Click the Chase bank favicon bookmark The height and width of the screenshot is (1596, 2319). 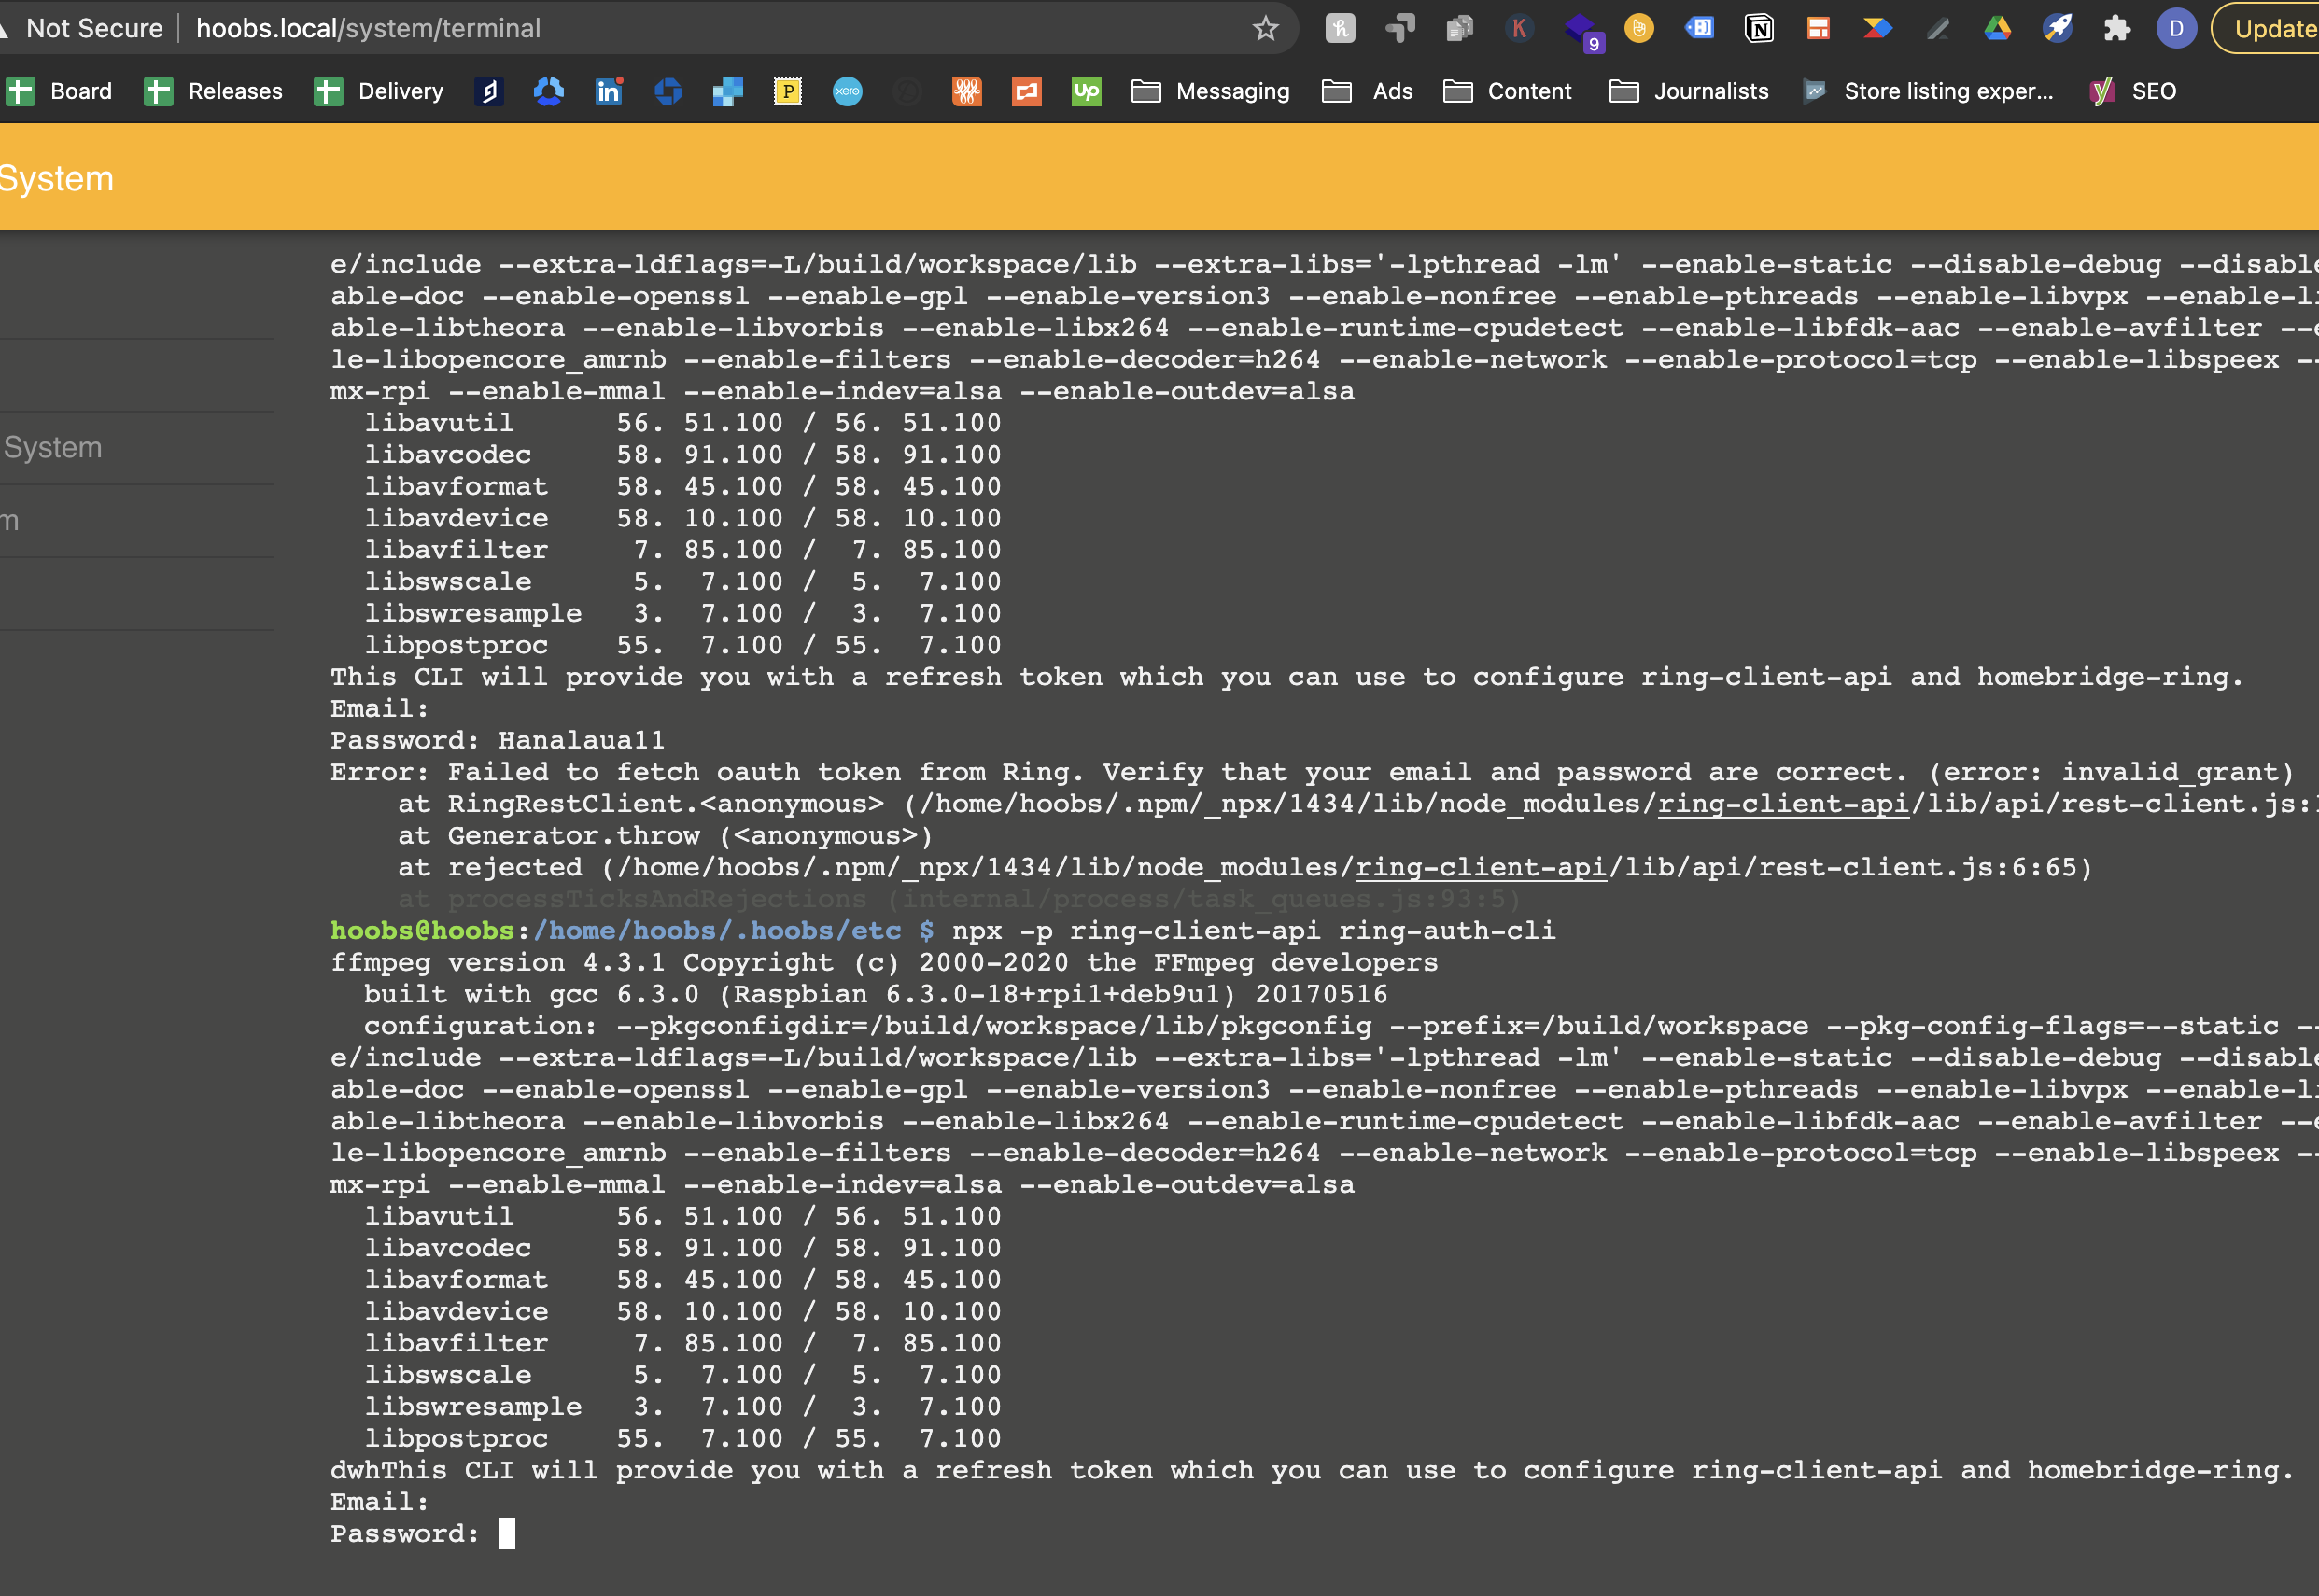point(668,91)
